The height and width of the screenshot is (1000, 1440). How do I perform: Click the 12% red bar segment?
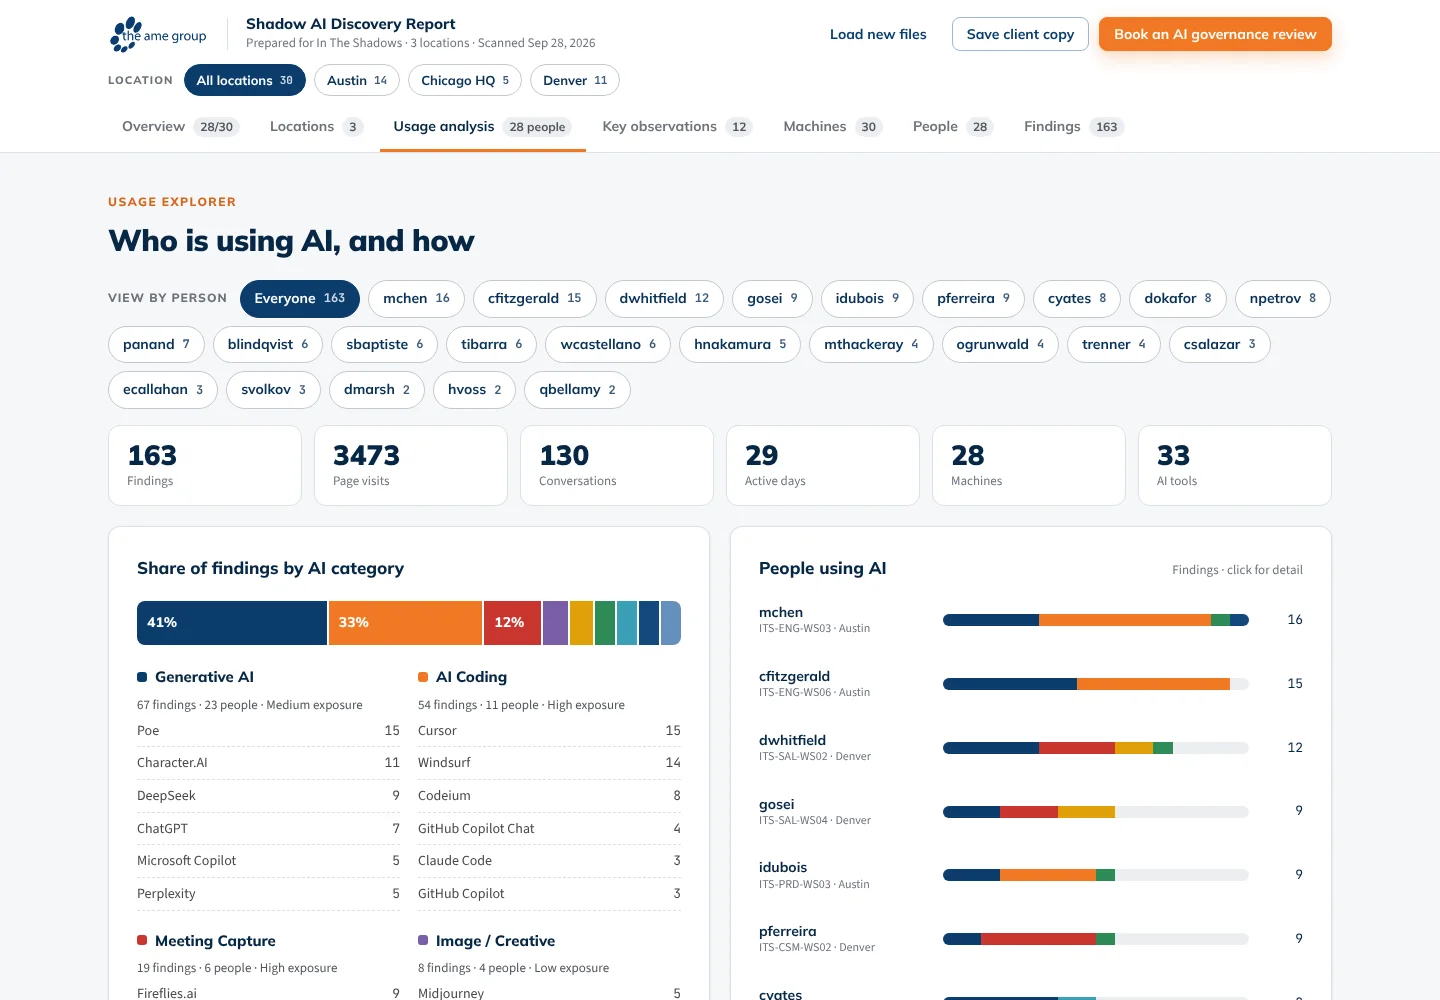click(513, 622)
